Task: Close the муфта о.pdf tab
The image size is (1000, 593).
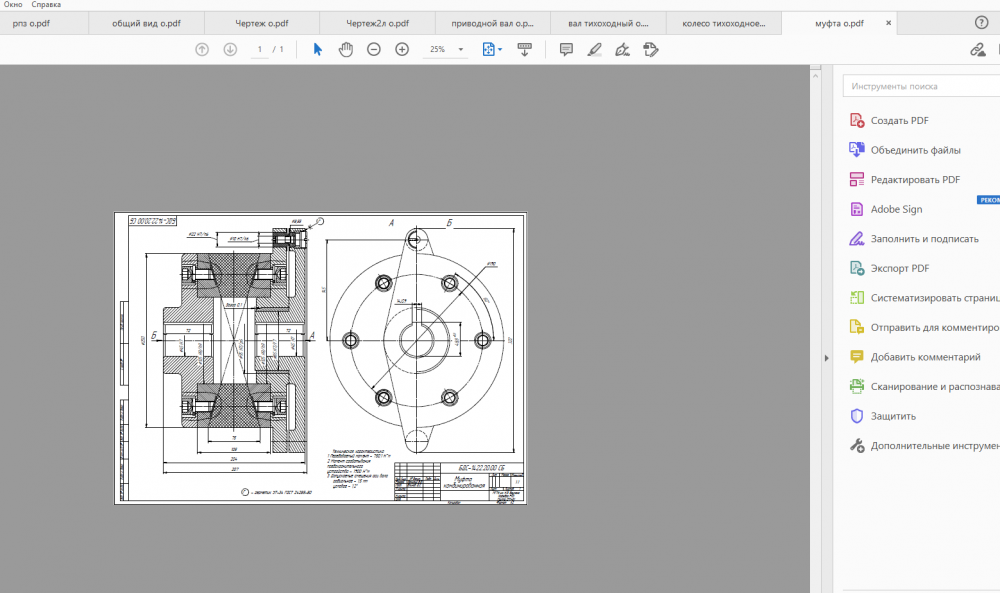Action: point(887,23)
